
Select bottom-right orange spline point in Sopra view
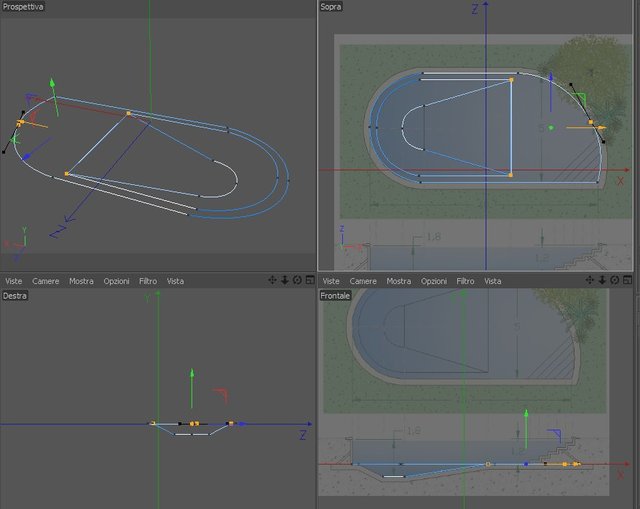510,175
